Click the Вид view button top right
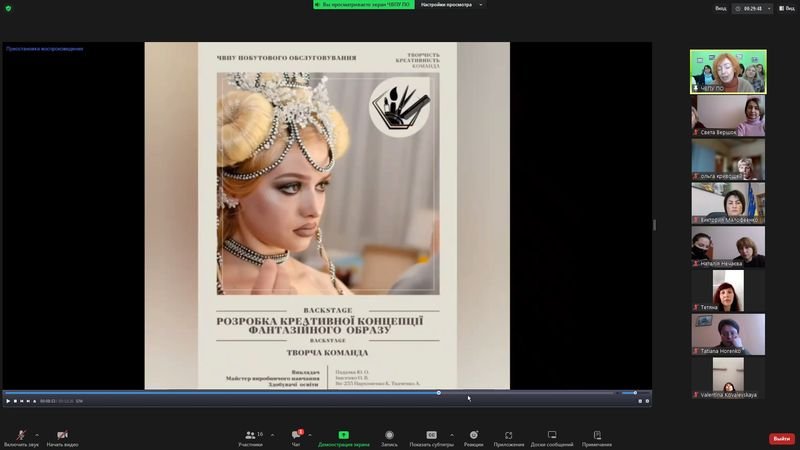This screenshot has width=800, height=450. coord(785,8)
